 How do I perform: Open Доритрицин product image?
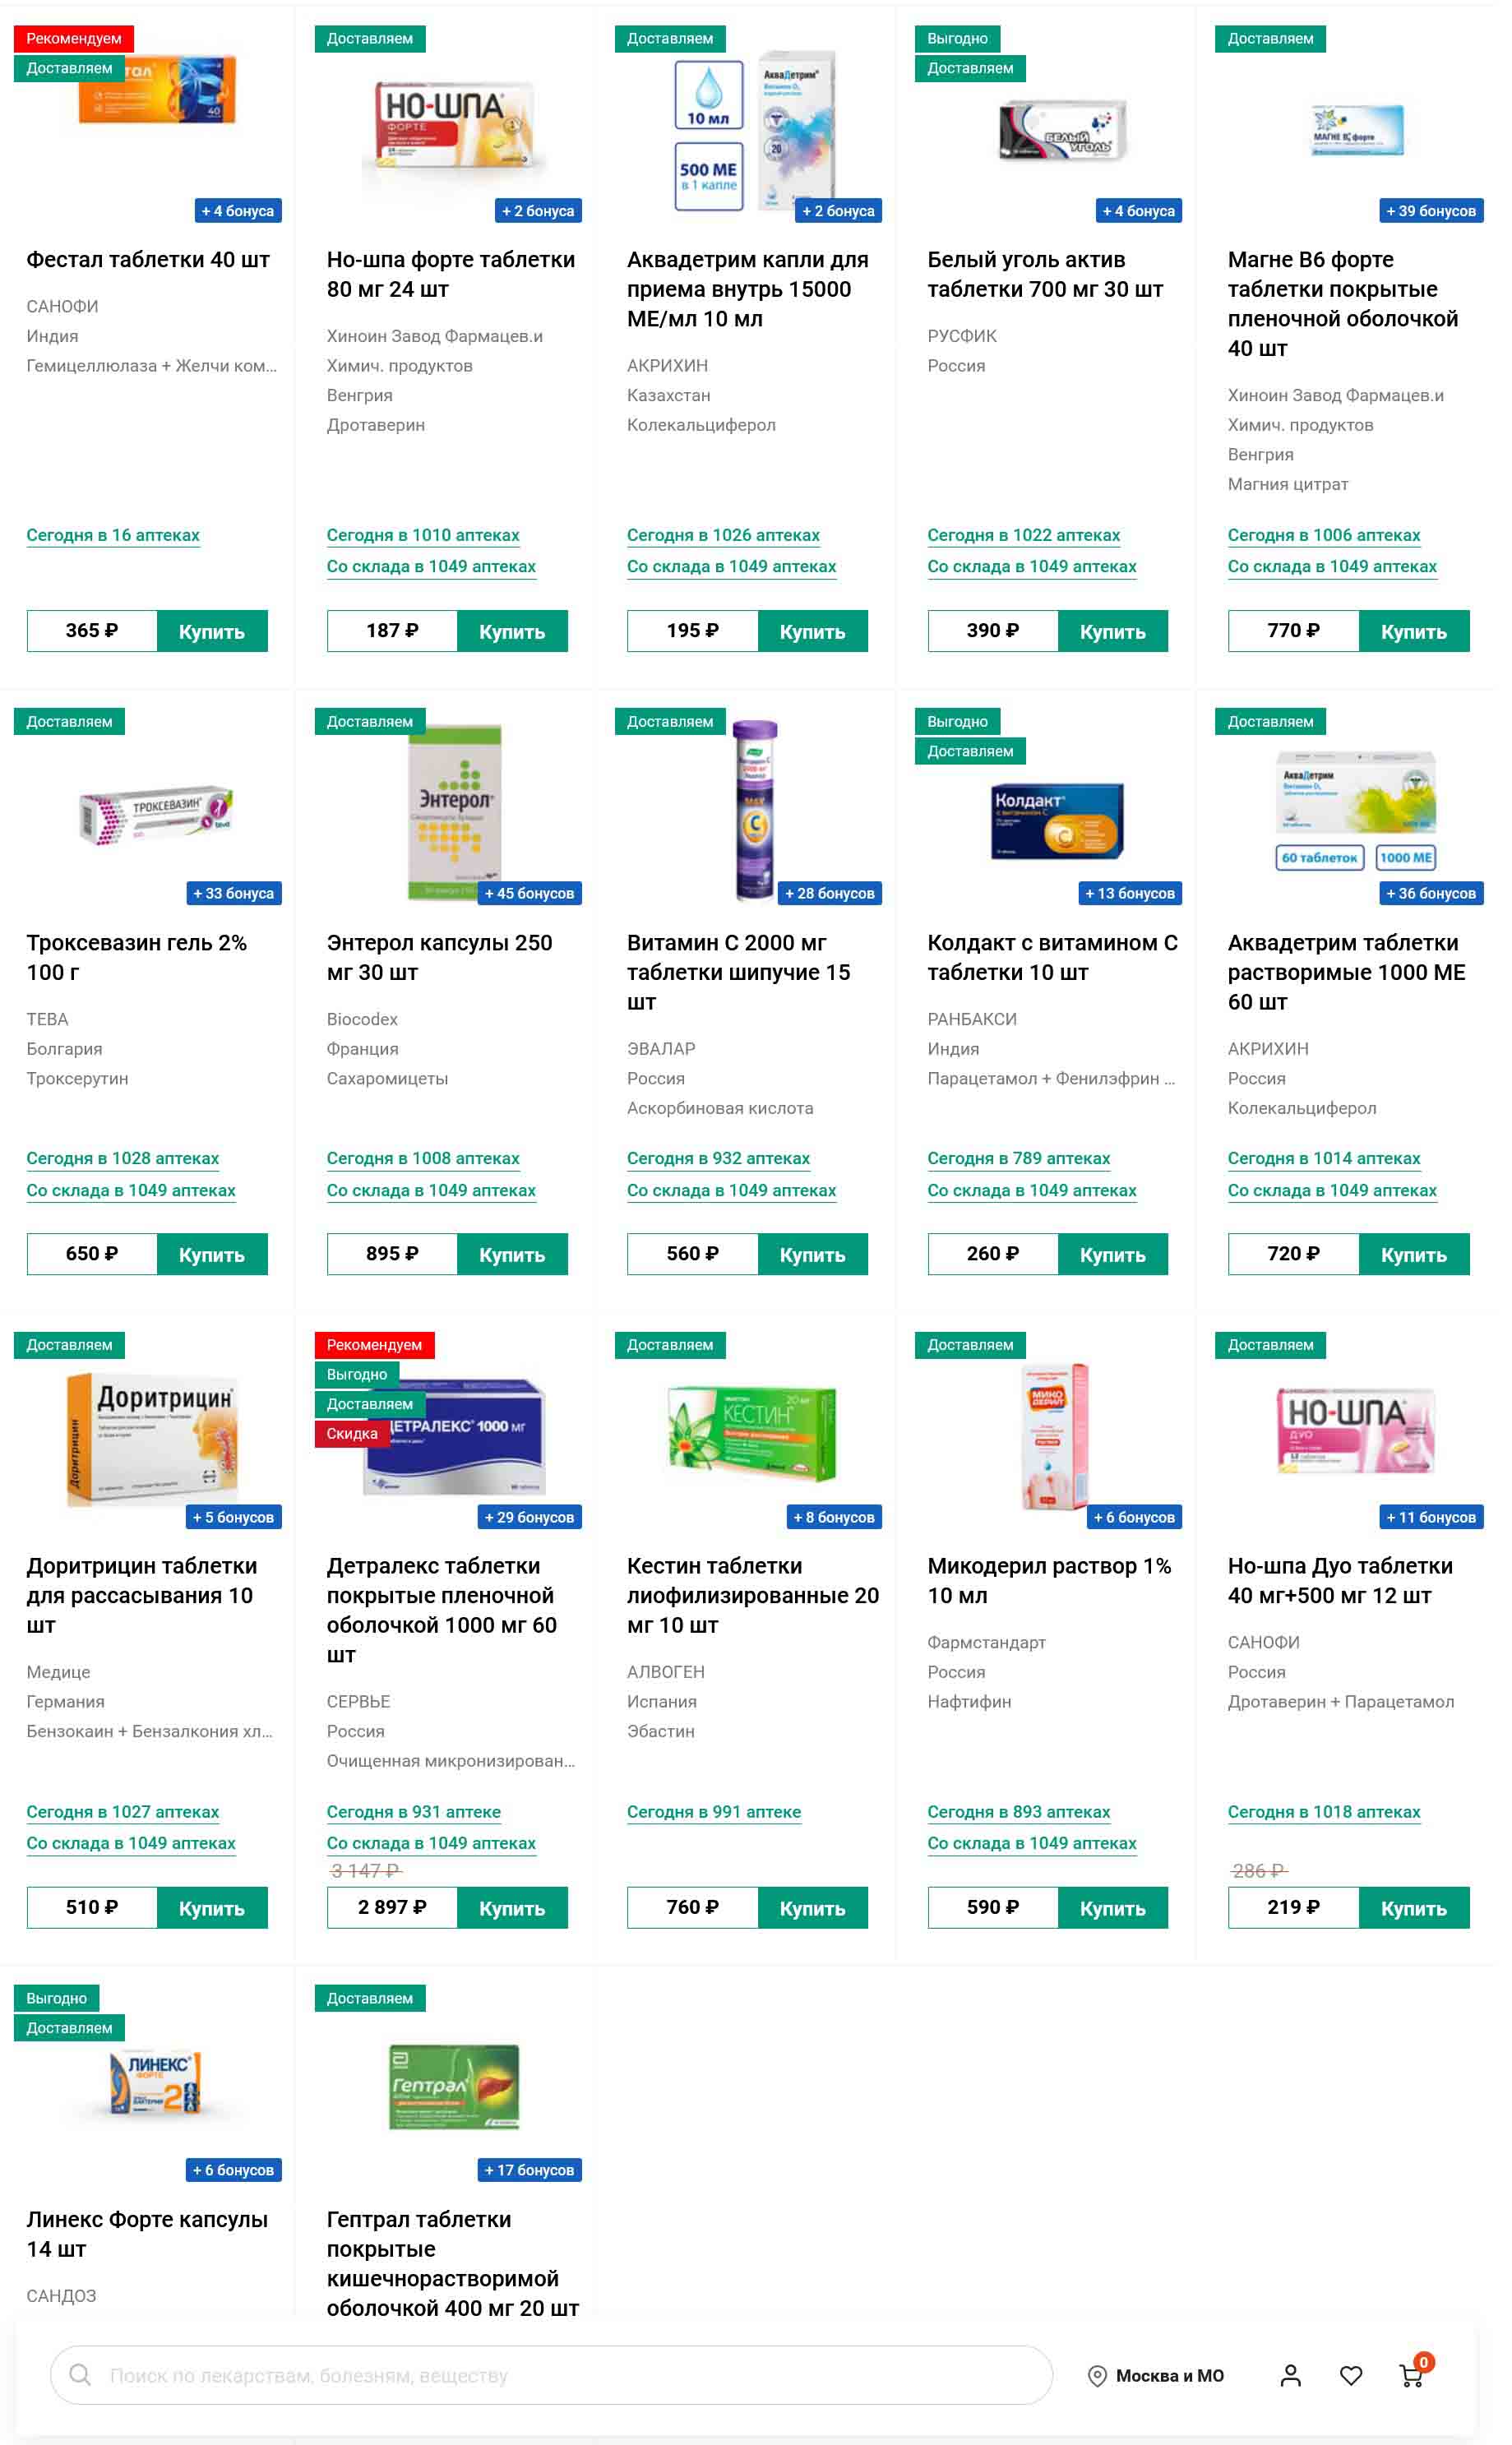(x=152, y=1437)
